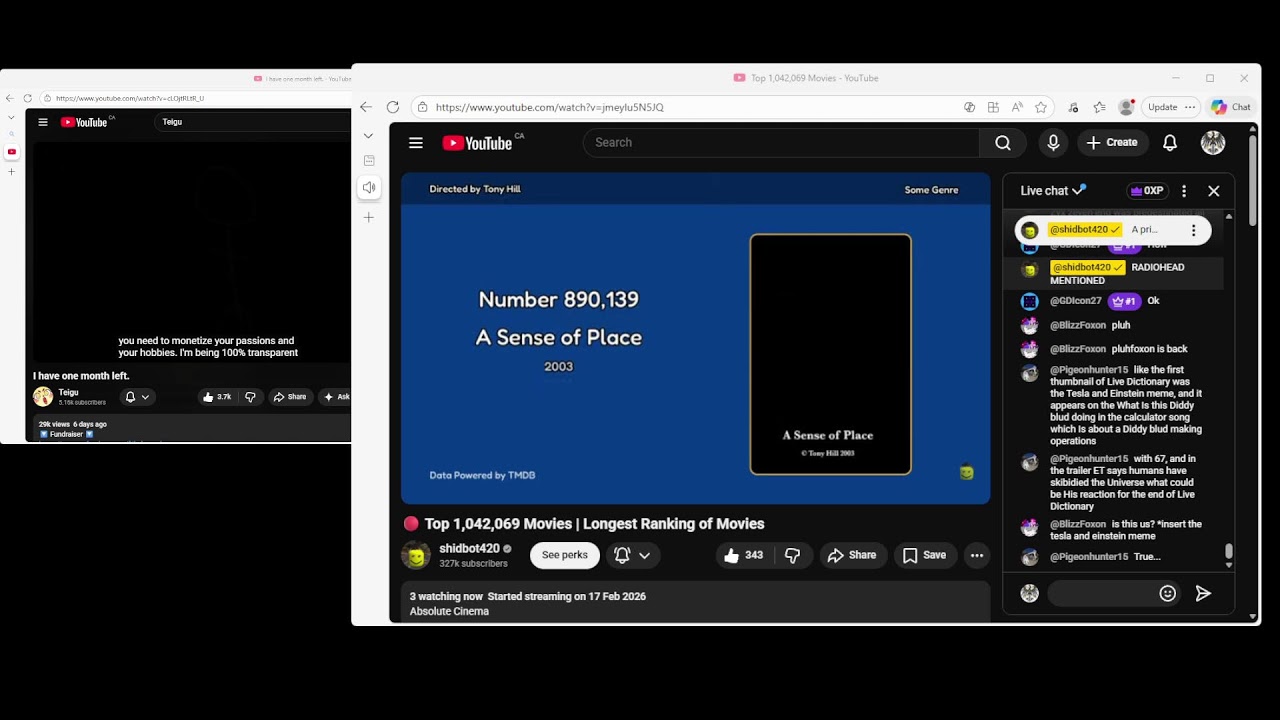Image resolution: width=1280 pixels, height=720 pixels.
Task: Open account avatar menu in front window
Action: [1213, 143]
